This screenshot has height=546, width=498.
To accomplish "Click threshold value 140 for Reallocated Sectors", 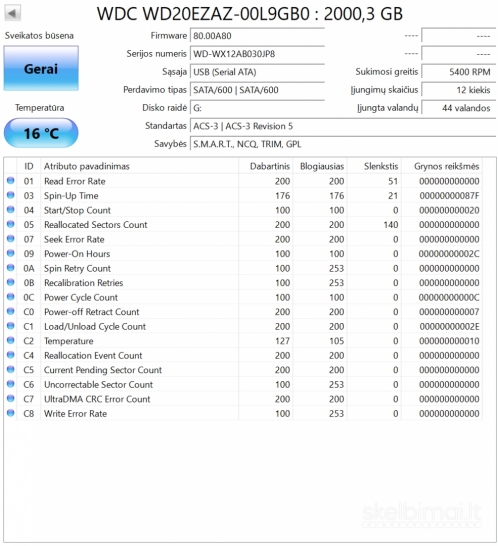I will coord(391,225).
